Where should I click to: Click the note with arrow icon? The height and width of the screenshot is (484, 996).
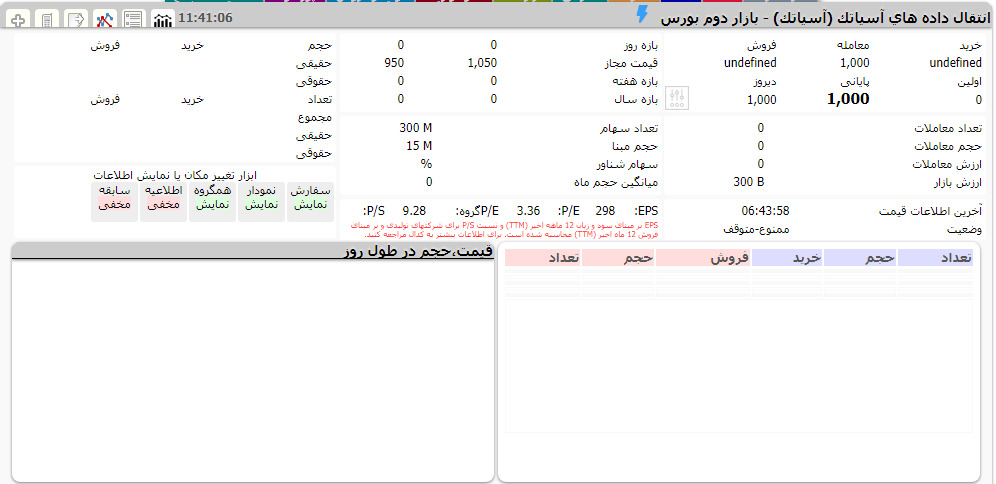(75, 19)
